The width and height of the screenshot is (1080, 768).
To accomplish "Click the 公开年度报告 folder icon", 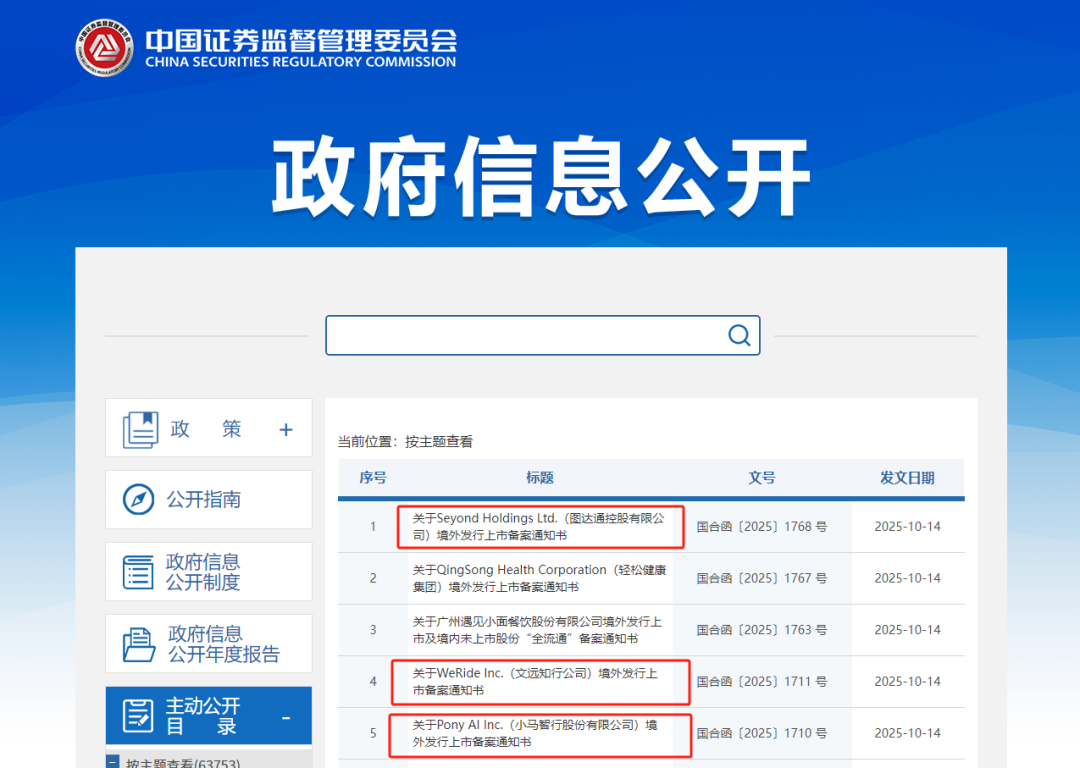I will (138, 644).
